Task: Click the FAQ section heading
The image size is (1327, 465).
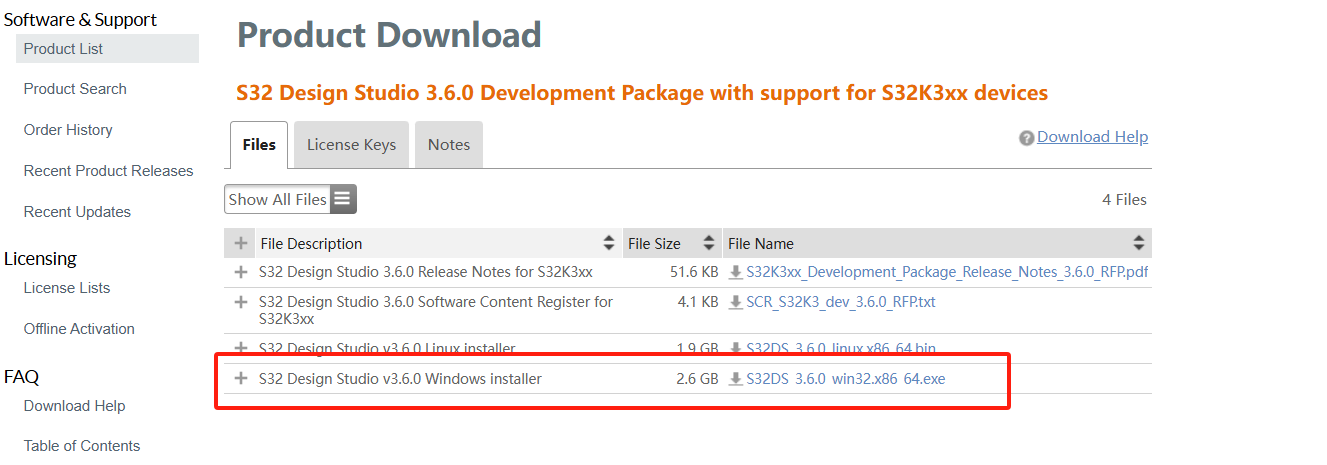Action: (21, 377)
